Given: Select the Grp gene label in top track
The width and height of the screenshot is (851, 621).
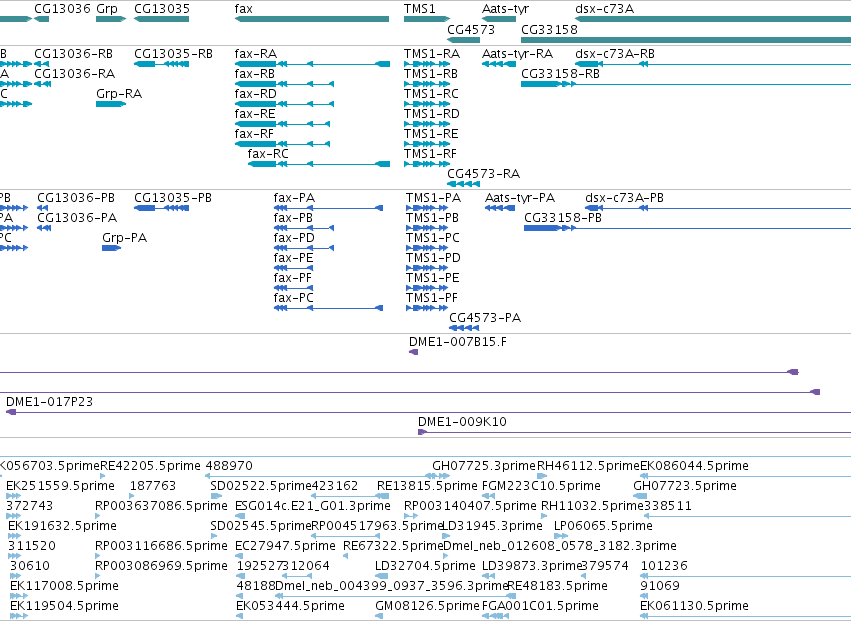Looking at the screenshot, I should (x=107, y=9).
